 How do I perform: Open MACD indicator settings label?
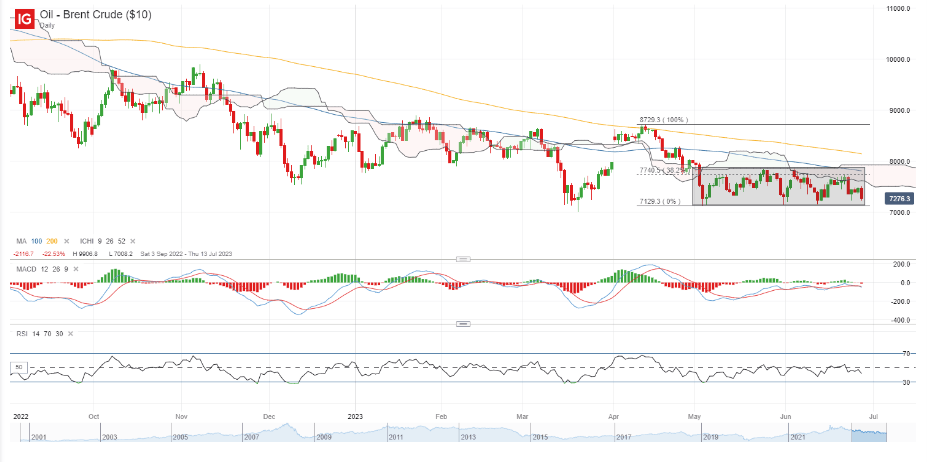[x=26, y=270]
